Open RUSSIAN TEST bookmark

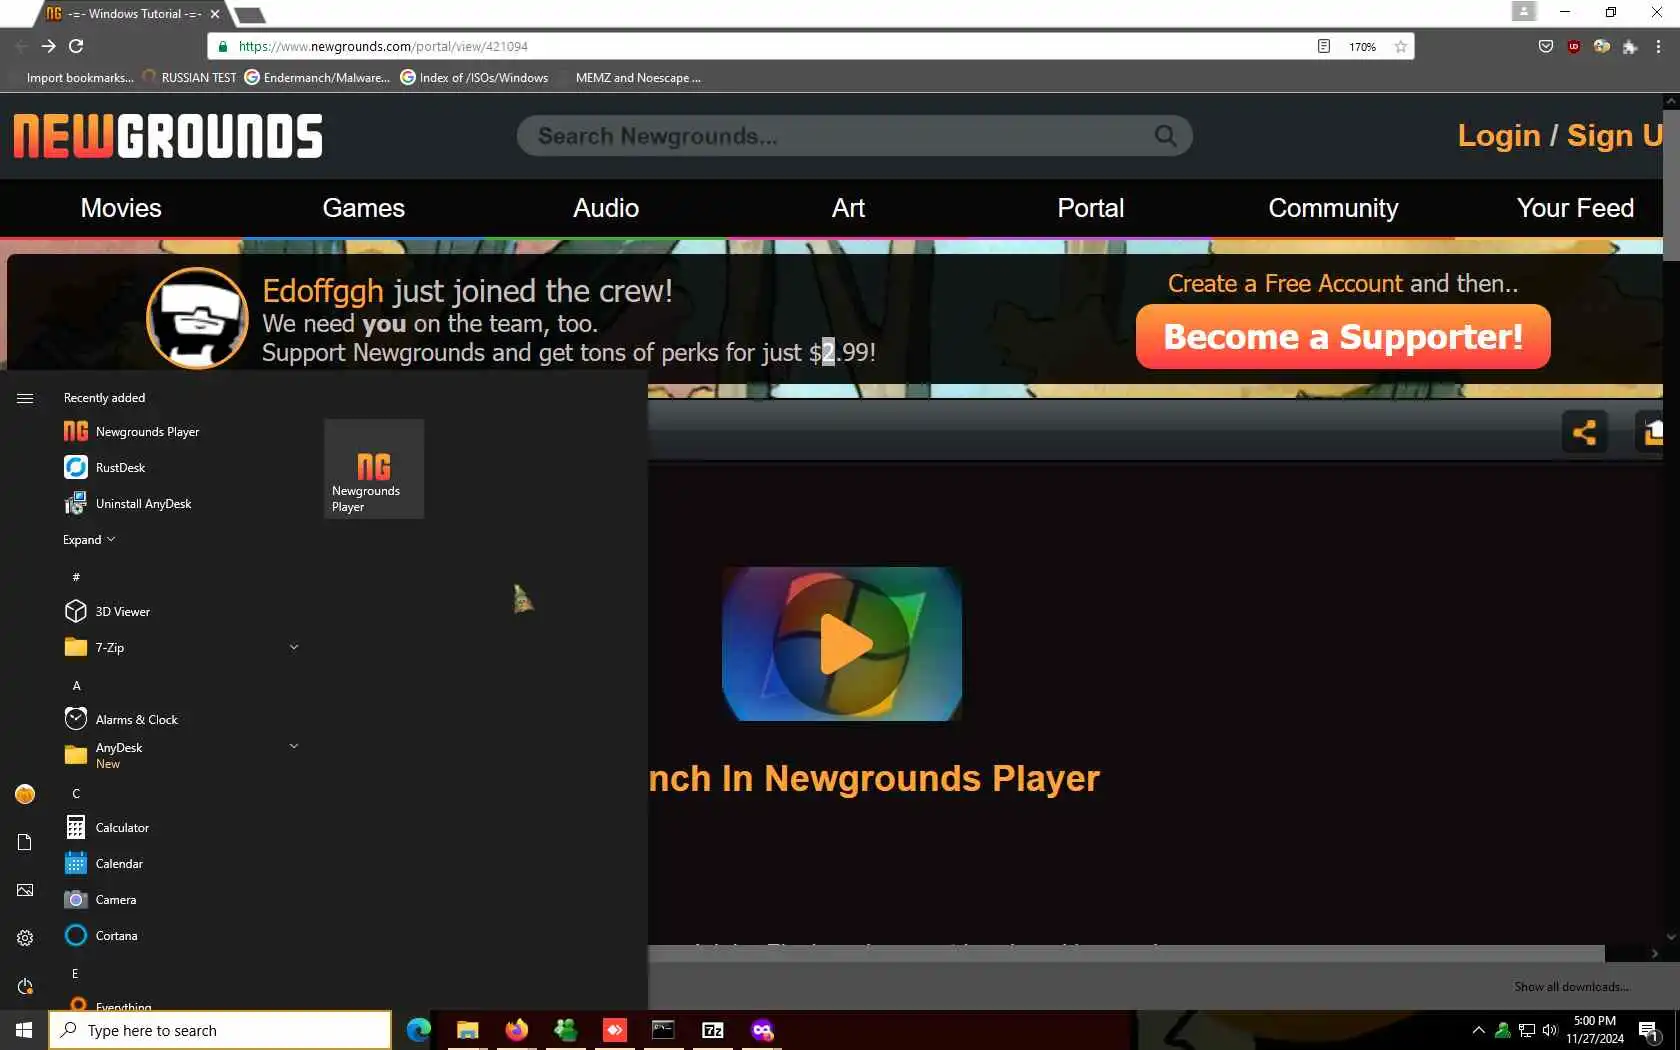point(190,77)
